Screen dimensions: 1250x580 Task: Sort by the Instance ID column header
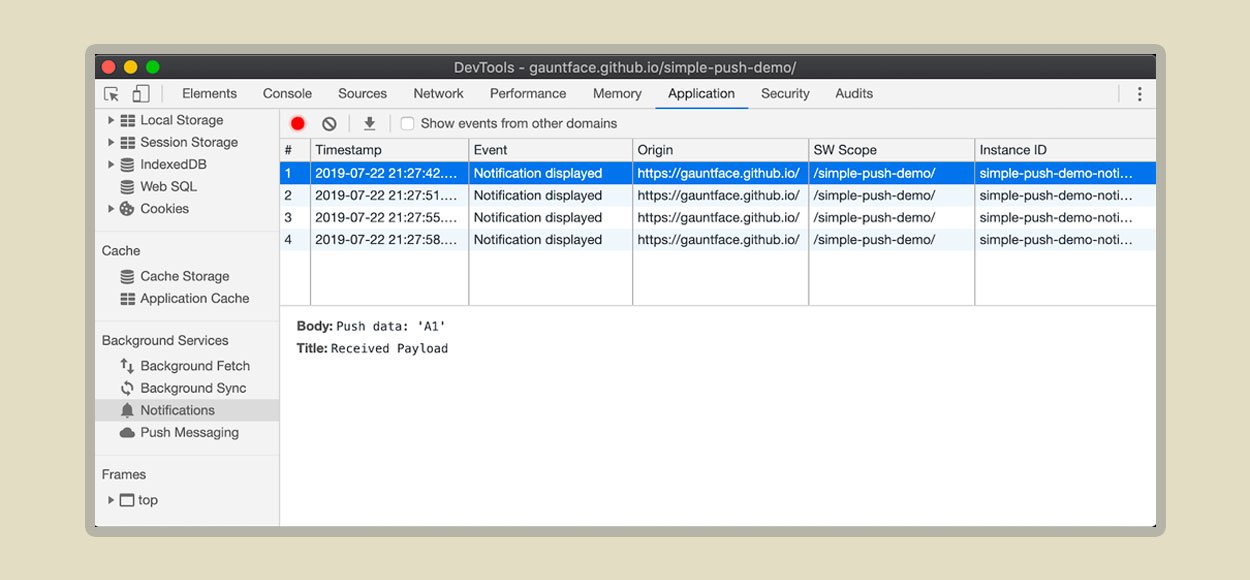pos(1065,150)
